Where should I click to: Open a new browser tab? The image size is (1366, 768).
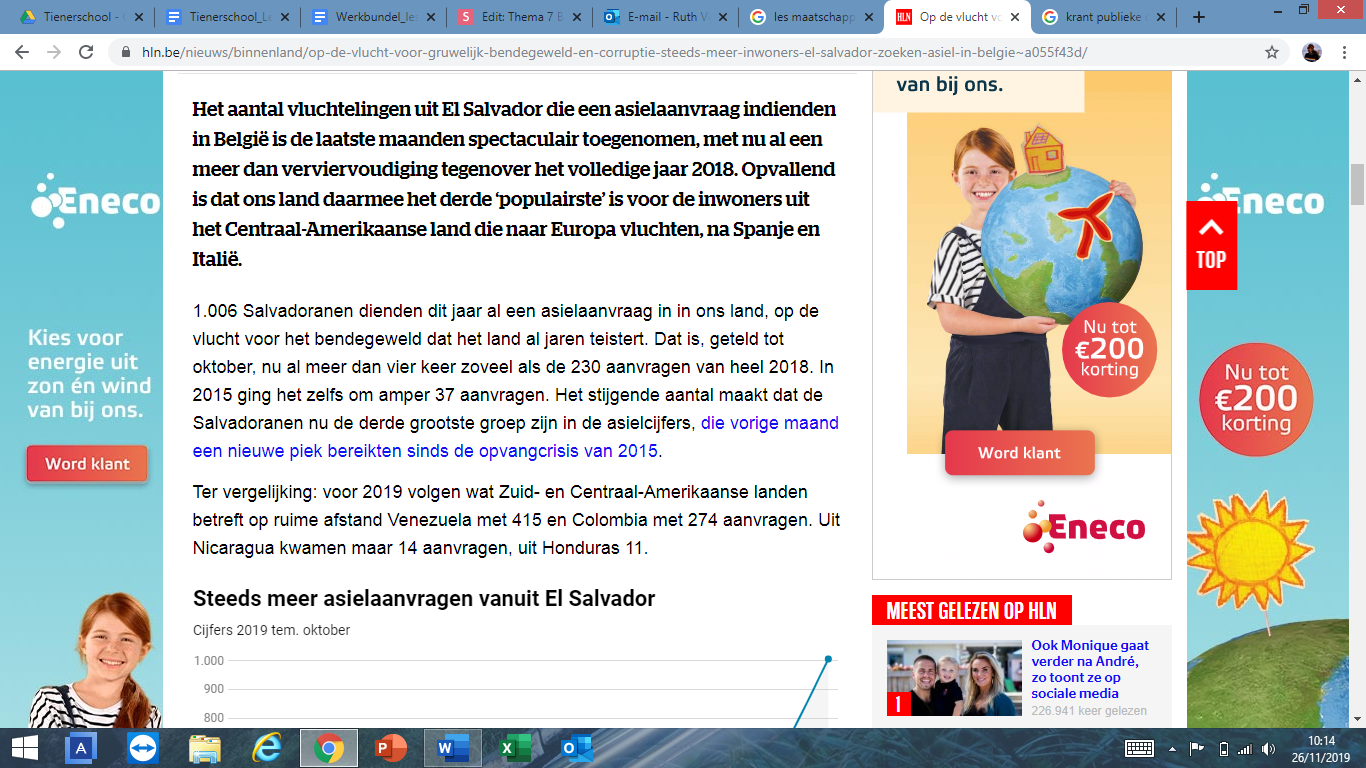[1199, 17]
